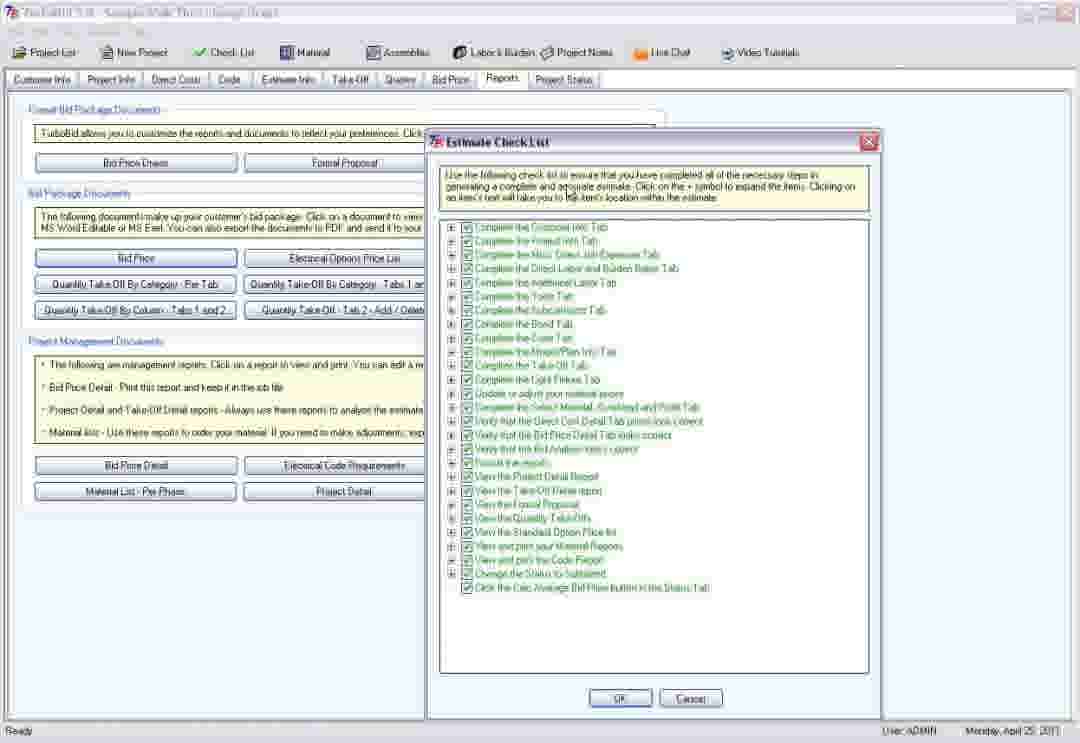Click the New Project toolbar icon
1080x743 pixels.
[x=107, y=52]
